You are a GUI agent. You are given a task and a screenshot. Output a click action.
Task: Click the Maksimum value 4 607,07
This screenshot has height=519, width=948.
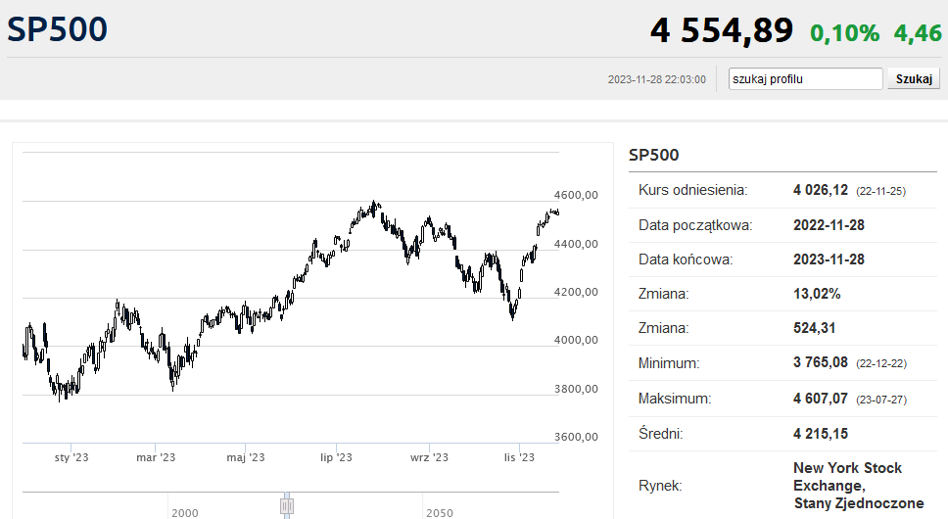pos(820,399)
